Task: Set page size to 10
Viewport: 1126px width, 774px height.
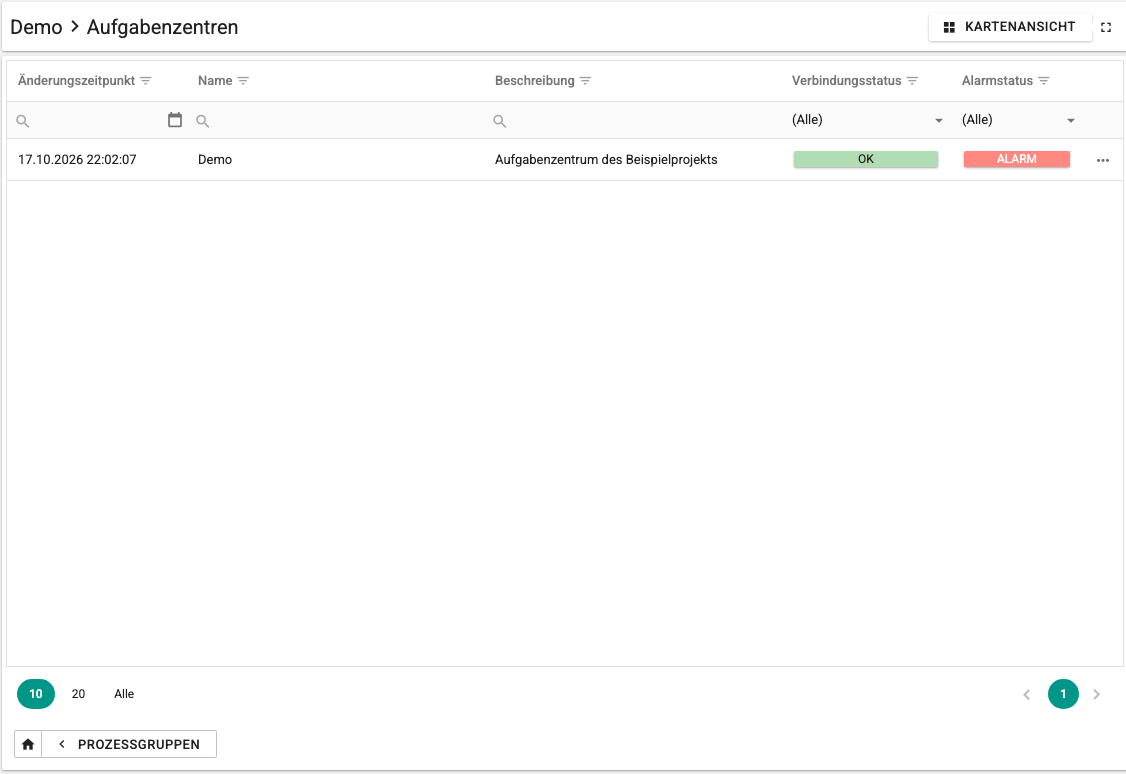Action: tap(36, 694)
